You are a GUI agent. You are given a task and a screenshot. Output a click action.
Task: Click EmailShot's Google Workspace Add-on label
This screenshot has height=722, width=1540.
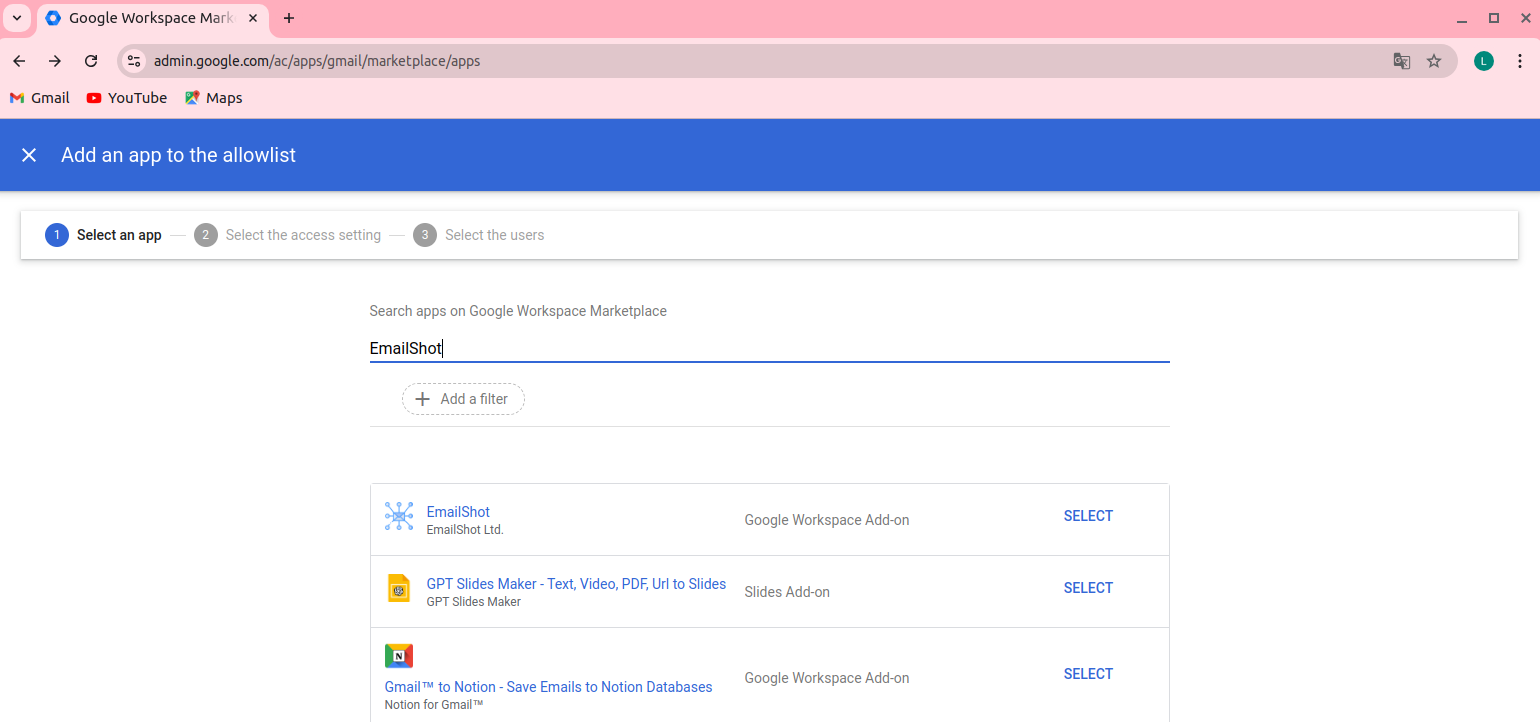point(827,520)
